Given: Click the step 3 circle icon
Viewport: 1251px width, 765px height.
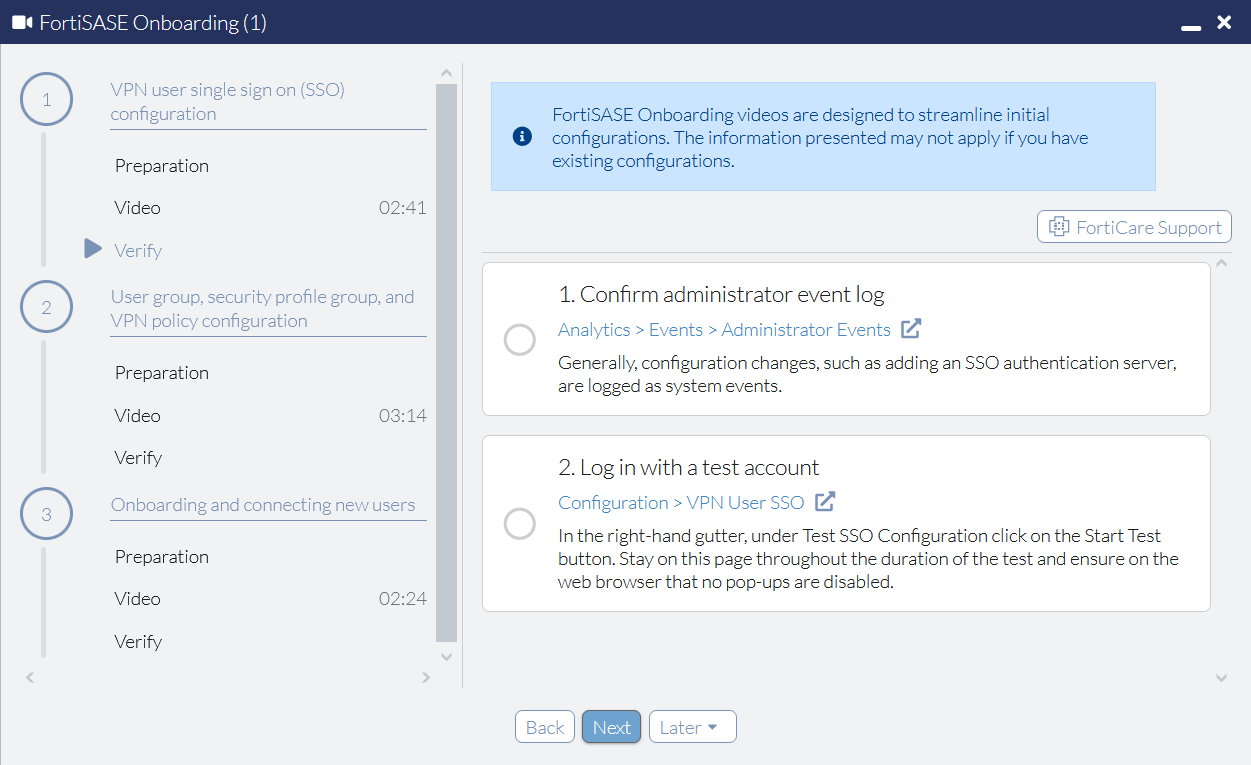Looking at the screenshot, I should pos(46,515).
